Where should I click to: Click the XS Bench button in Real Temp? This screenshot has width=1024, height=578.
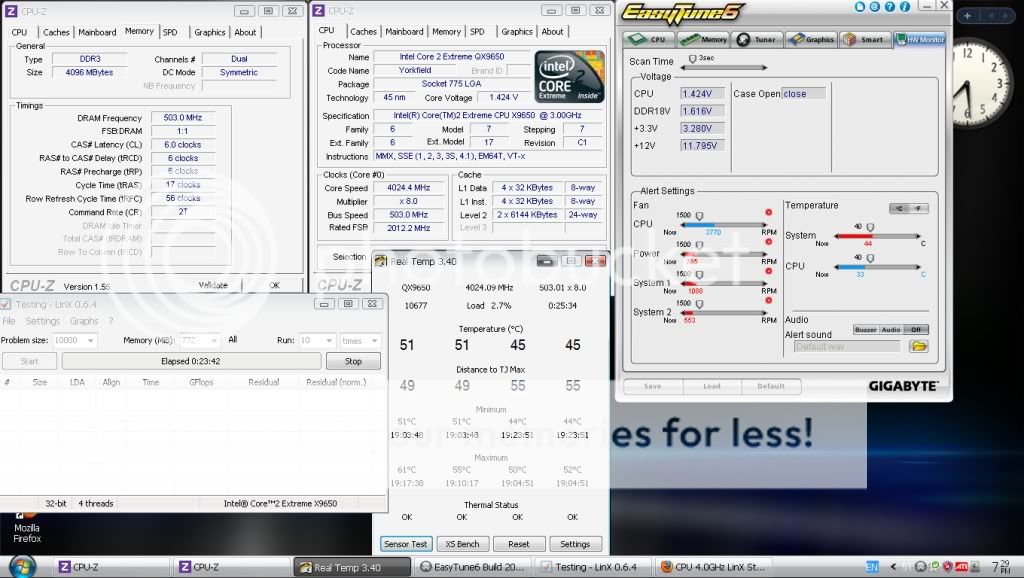[x=462, y=544]
